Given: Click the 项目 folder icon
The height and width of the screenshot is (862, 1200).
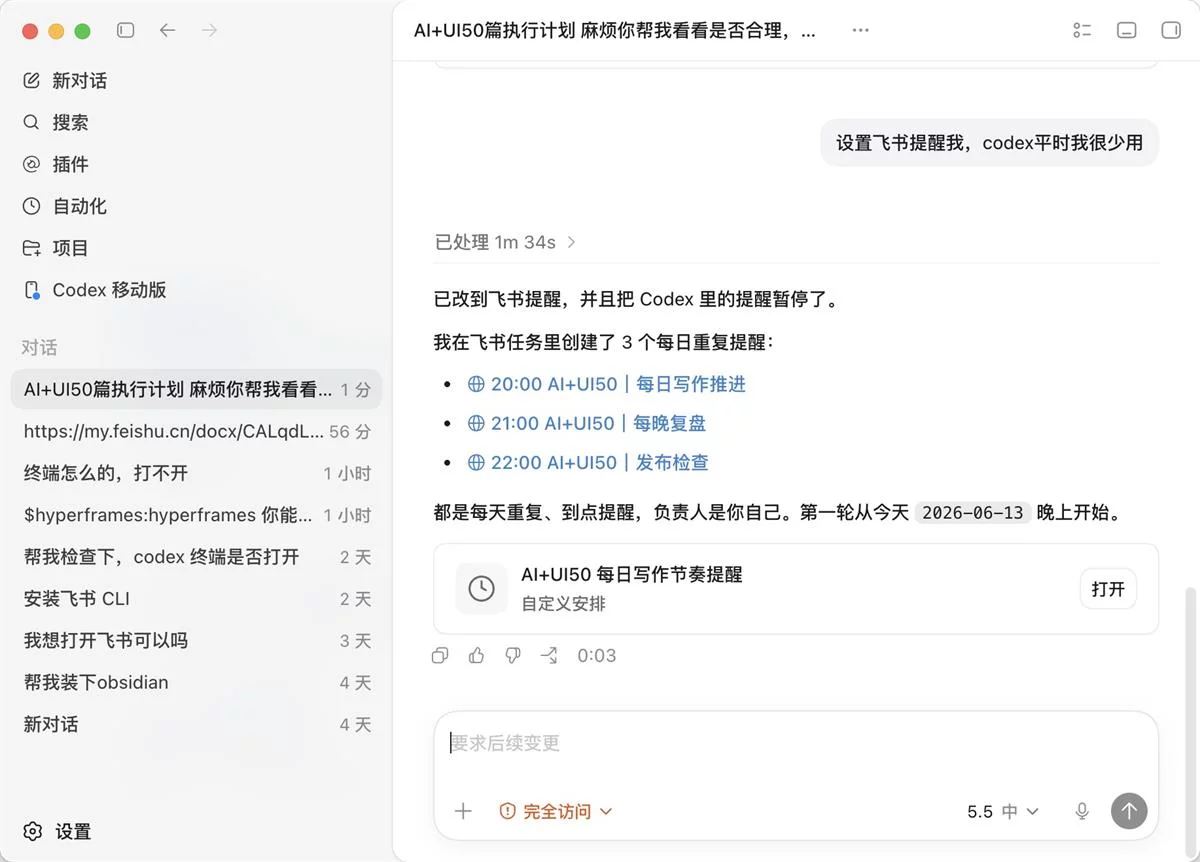Looking at the screenshot, I should [32, 249].
